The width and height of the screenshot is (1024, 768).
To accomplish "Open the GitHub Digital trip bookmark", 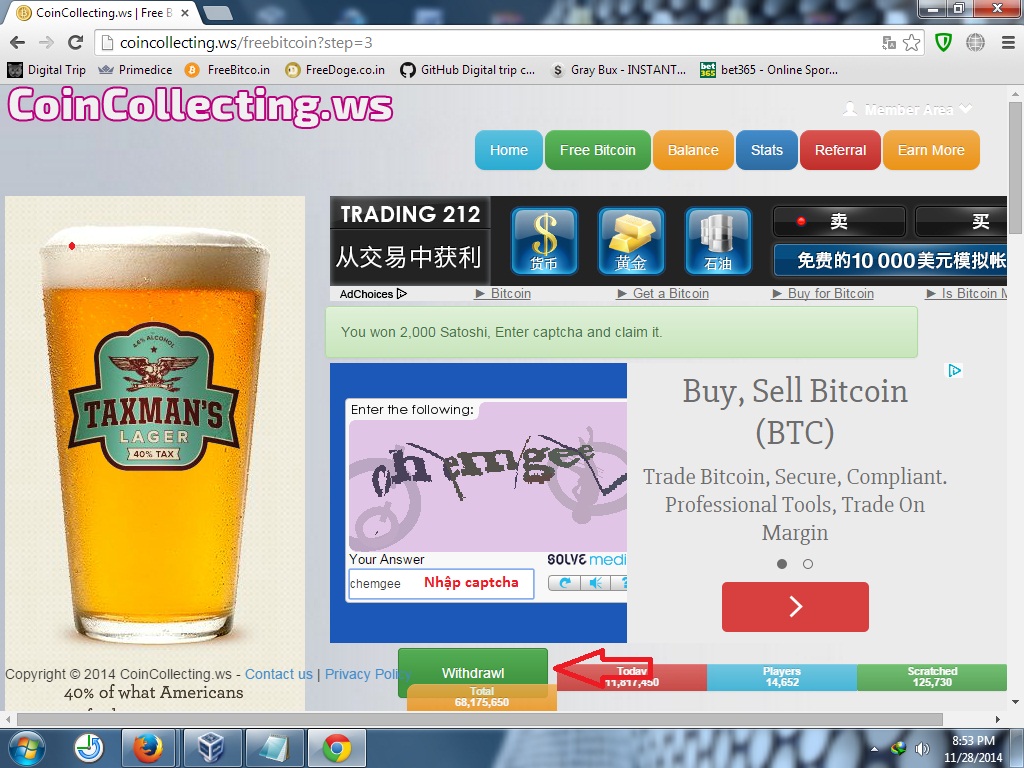I will point(468,70).
